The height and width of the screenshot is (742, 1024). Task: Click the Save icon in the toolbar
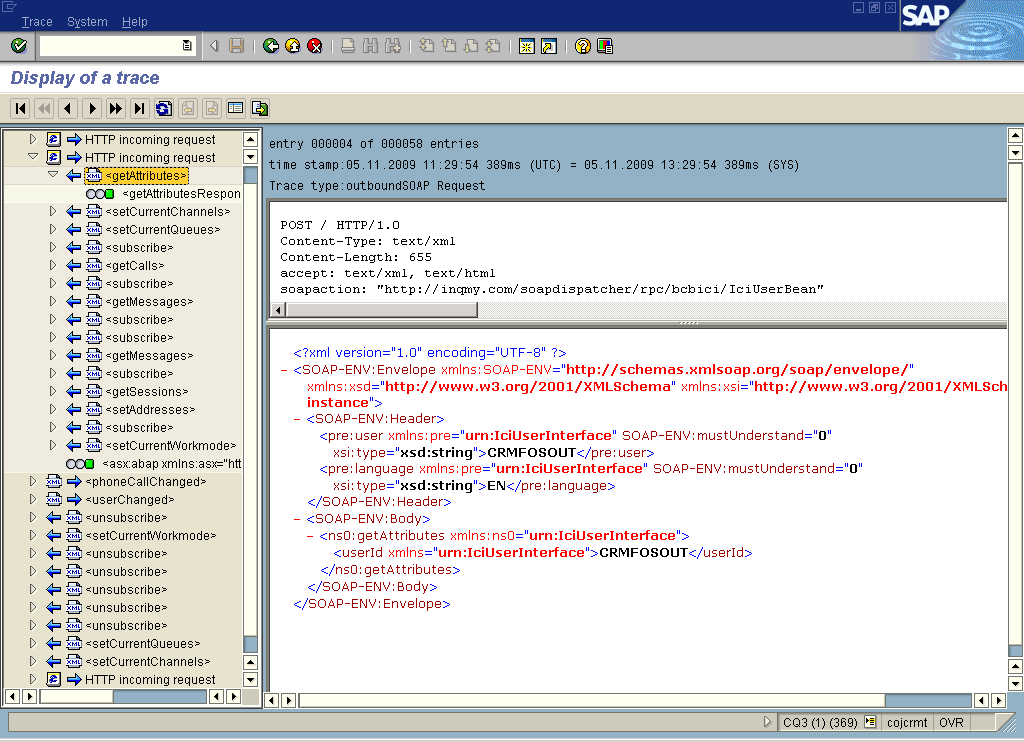[x=237, y=45]
